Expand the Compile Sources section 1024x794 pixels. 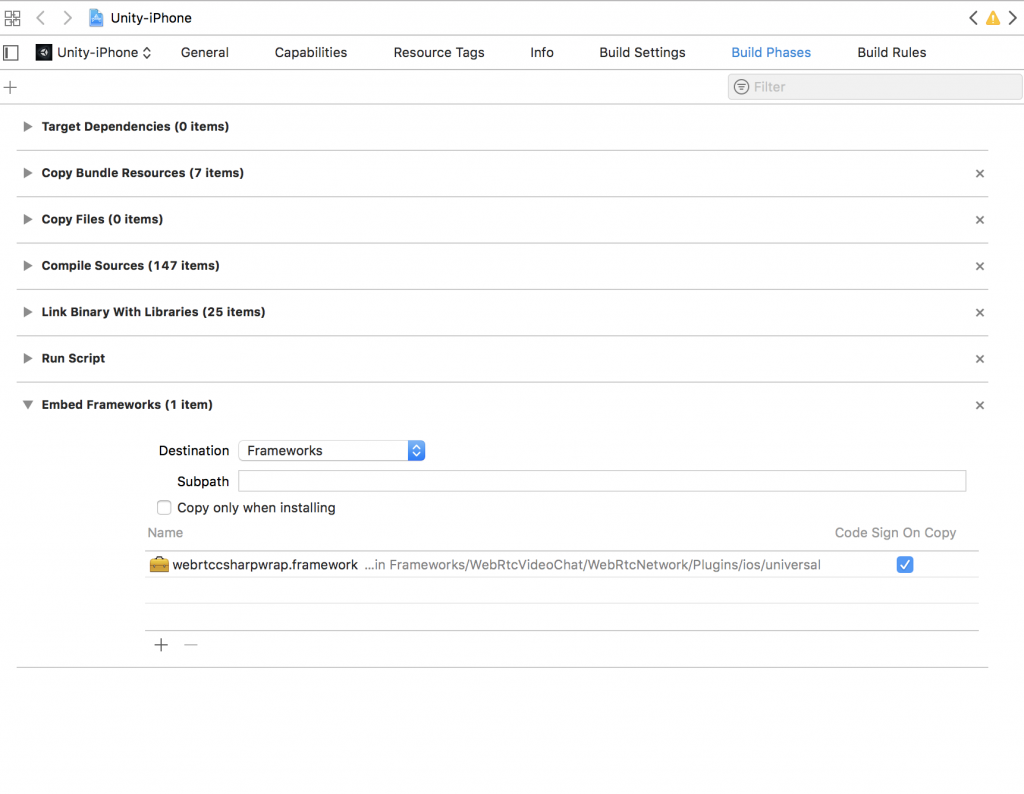tap(27, 266)
